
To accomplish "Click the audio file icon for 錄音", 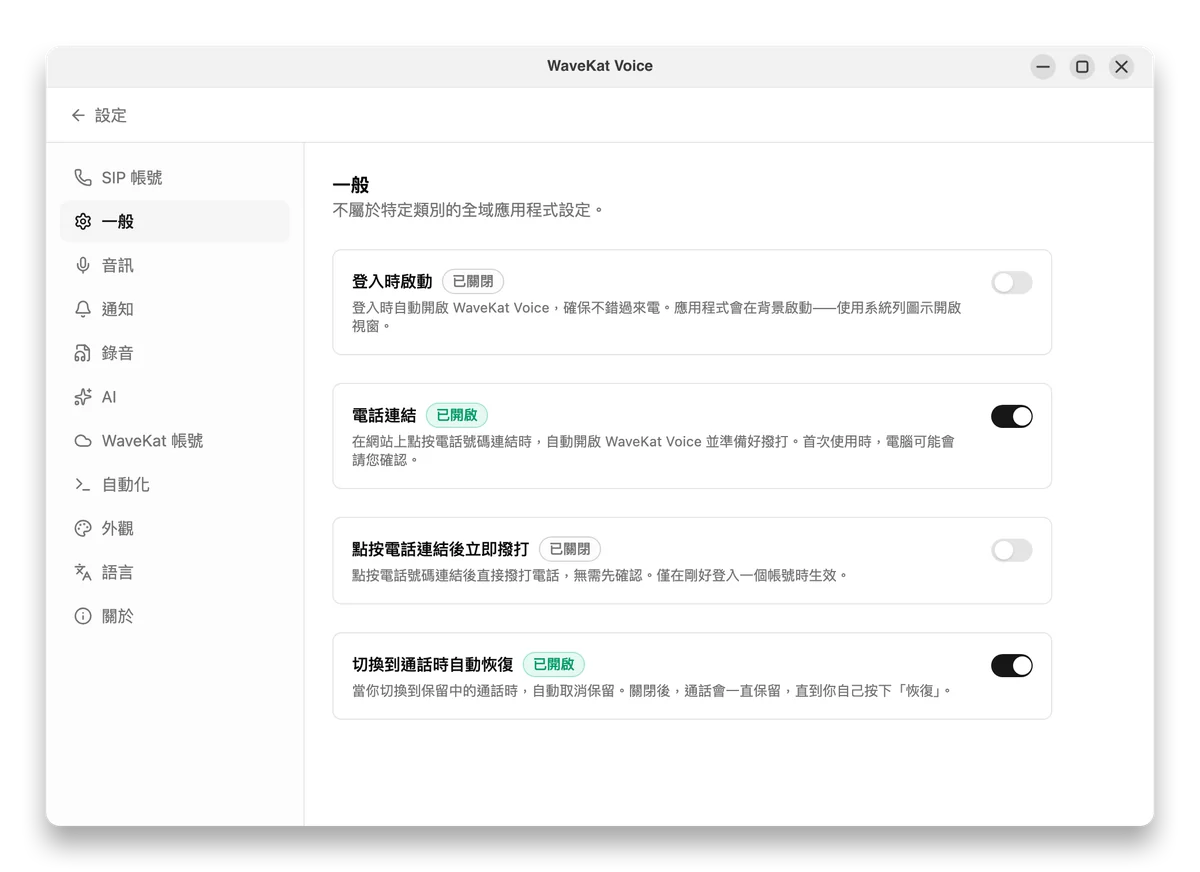I will click(x=83, y=354).
